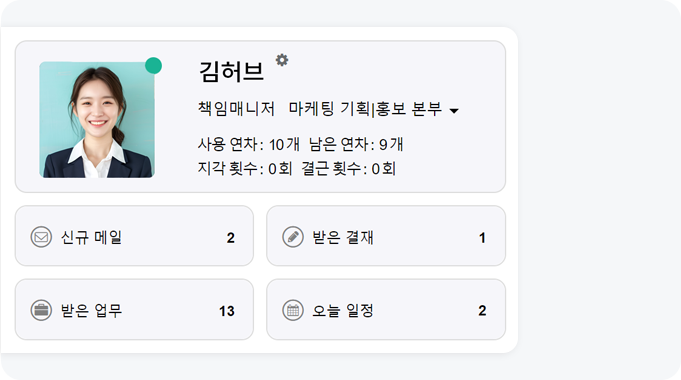Open the 신규 메일 card
The image size is (681, 380).
134,236
